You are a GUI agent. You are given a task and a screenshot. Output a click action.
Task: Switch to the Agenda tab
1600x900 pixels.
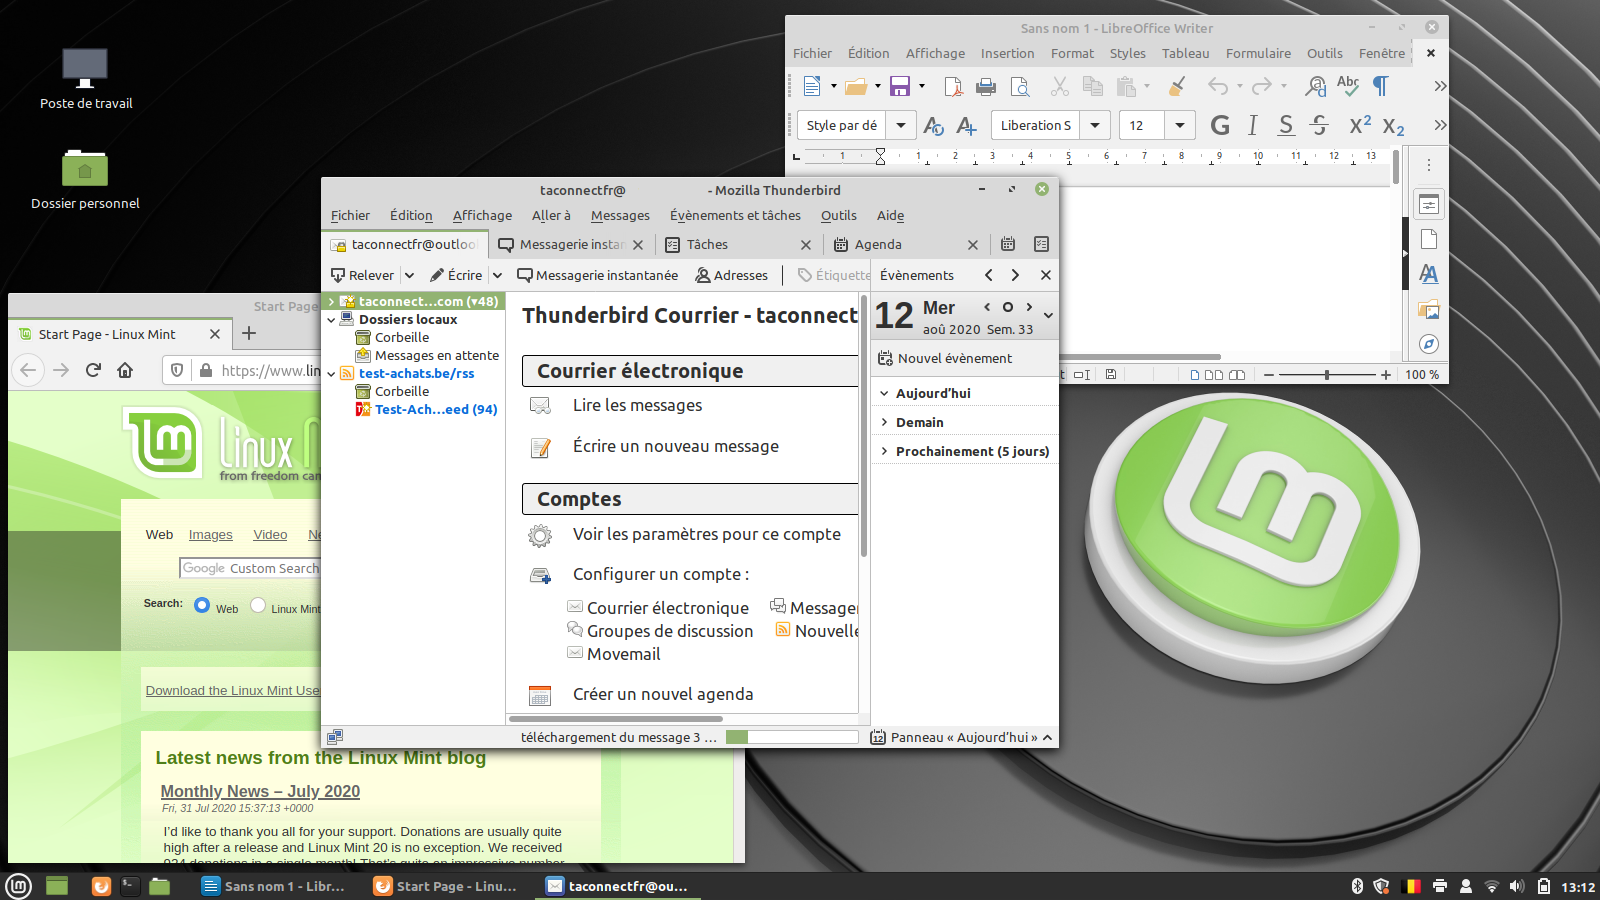point(877,245)
